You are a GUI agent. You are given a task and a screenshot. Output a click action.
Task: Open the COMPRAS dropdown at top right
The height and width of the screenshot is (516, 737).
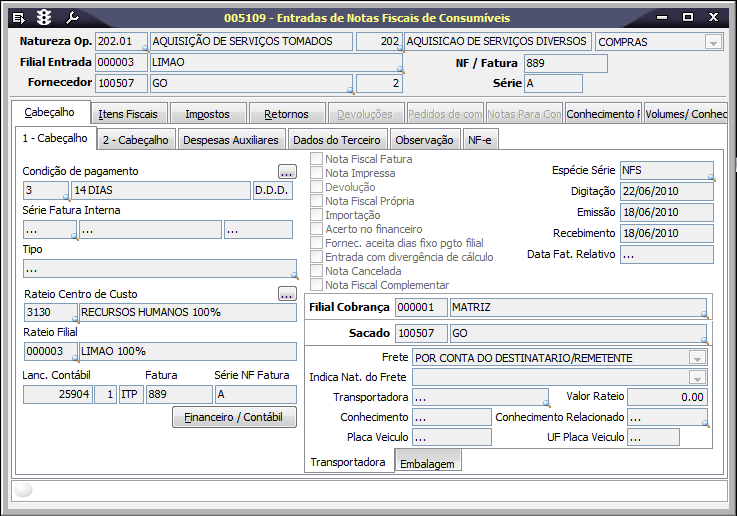pyautogui.click(x=713, y=42)
